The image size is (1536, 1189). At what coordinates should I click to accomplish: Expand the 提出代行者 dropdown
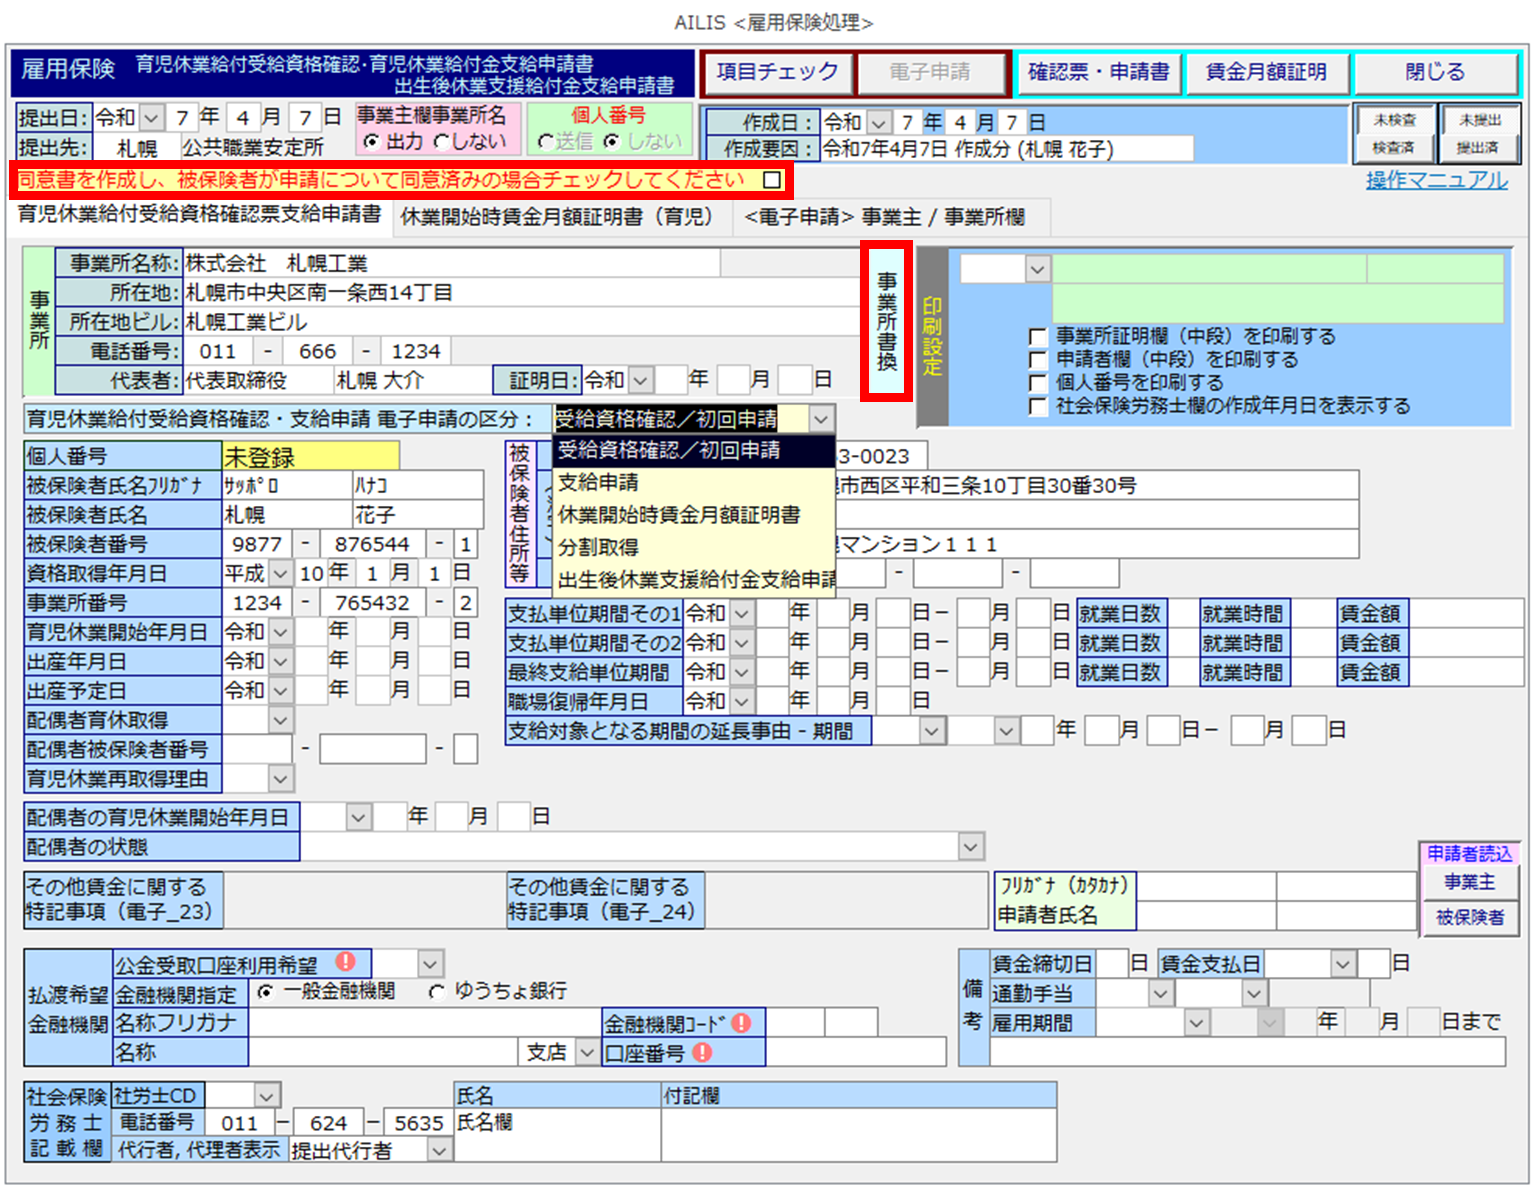[439, 1151]
